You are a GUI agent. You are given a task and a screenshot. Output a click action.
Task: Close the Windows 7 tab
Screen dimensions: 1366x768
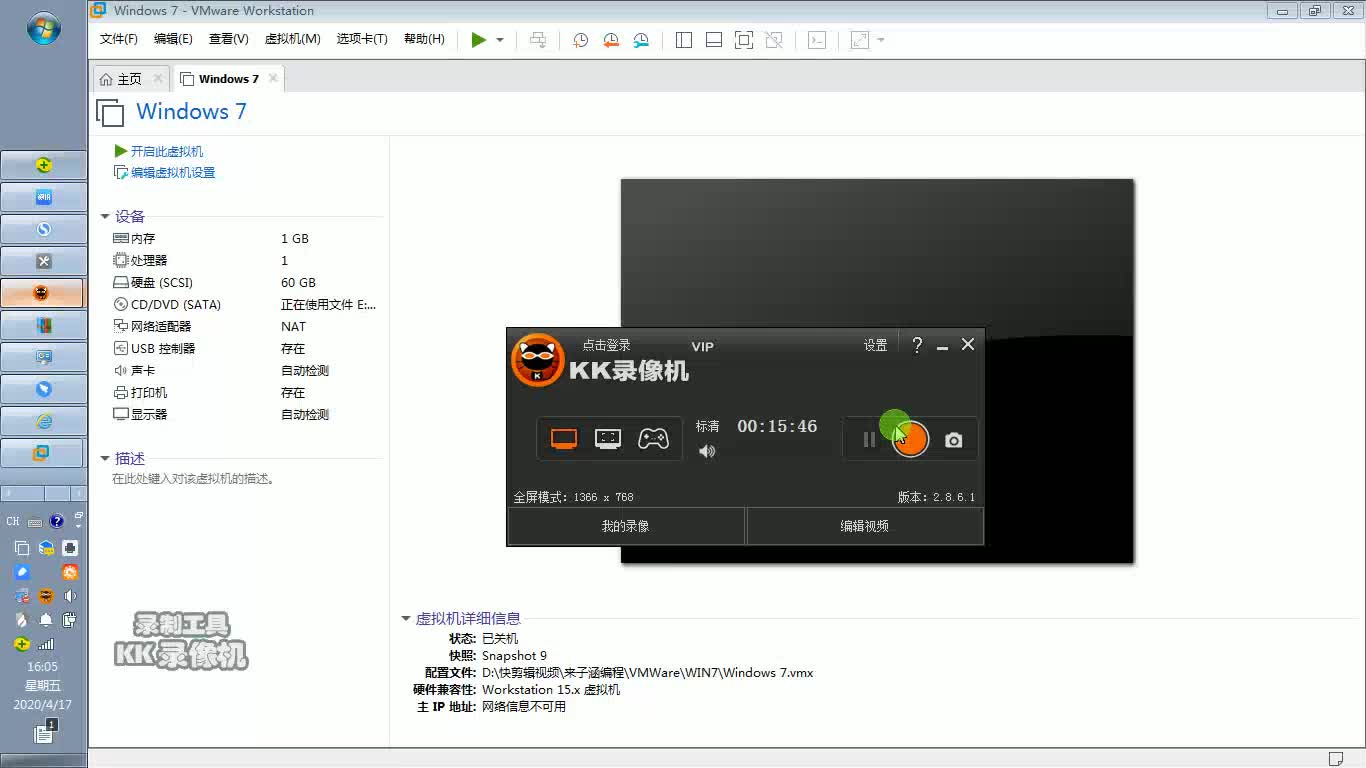(x=274, y=78)
